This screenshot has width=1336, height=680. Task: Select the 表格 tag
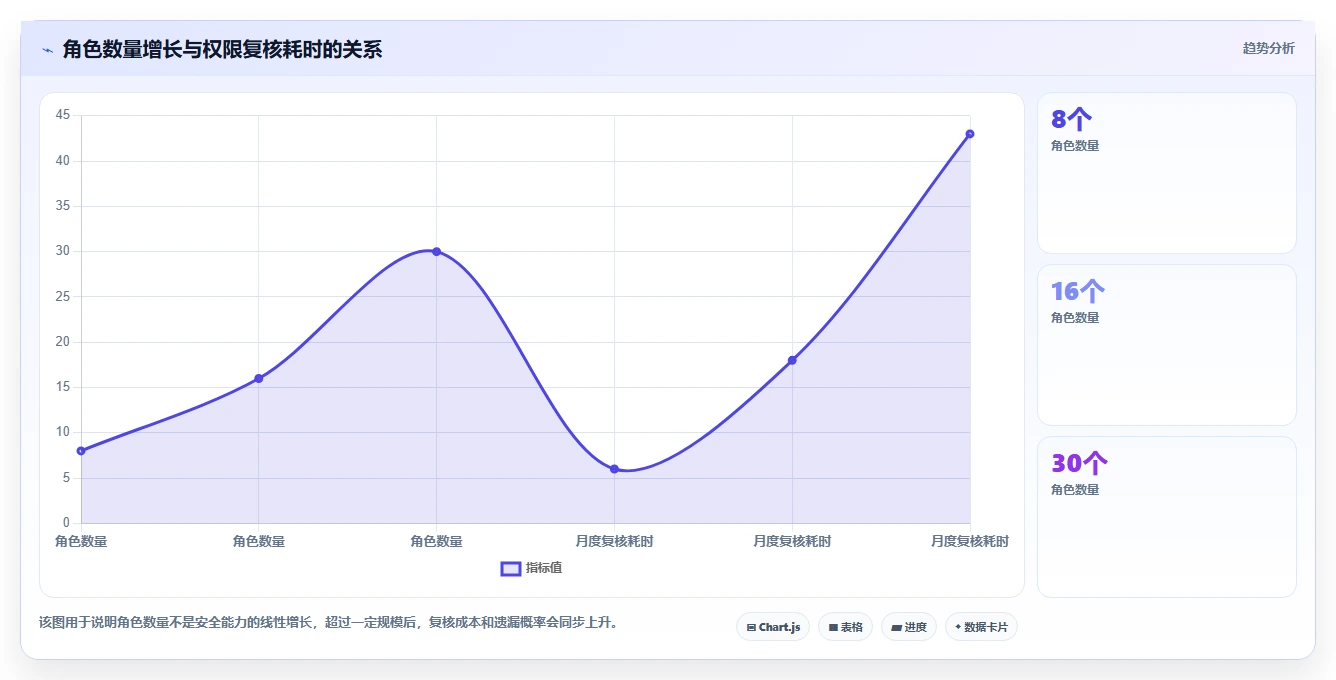[845, 627]
